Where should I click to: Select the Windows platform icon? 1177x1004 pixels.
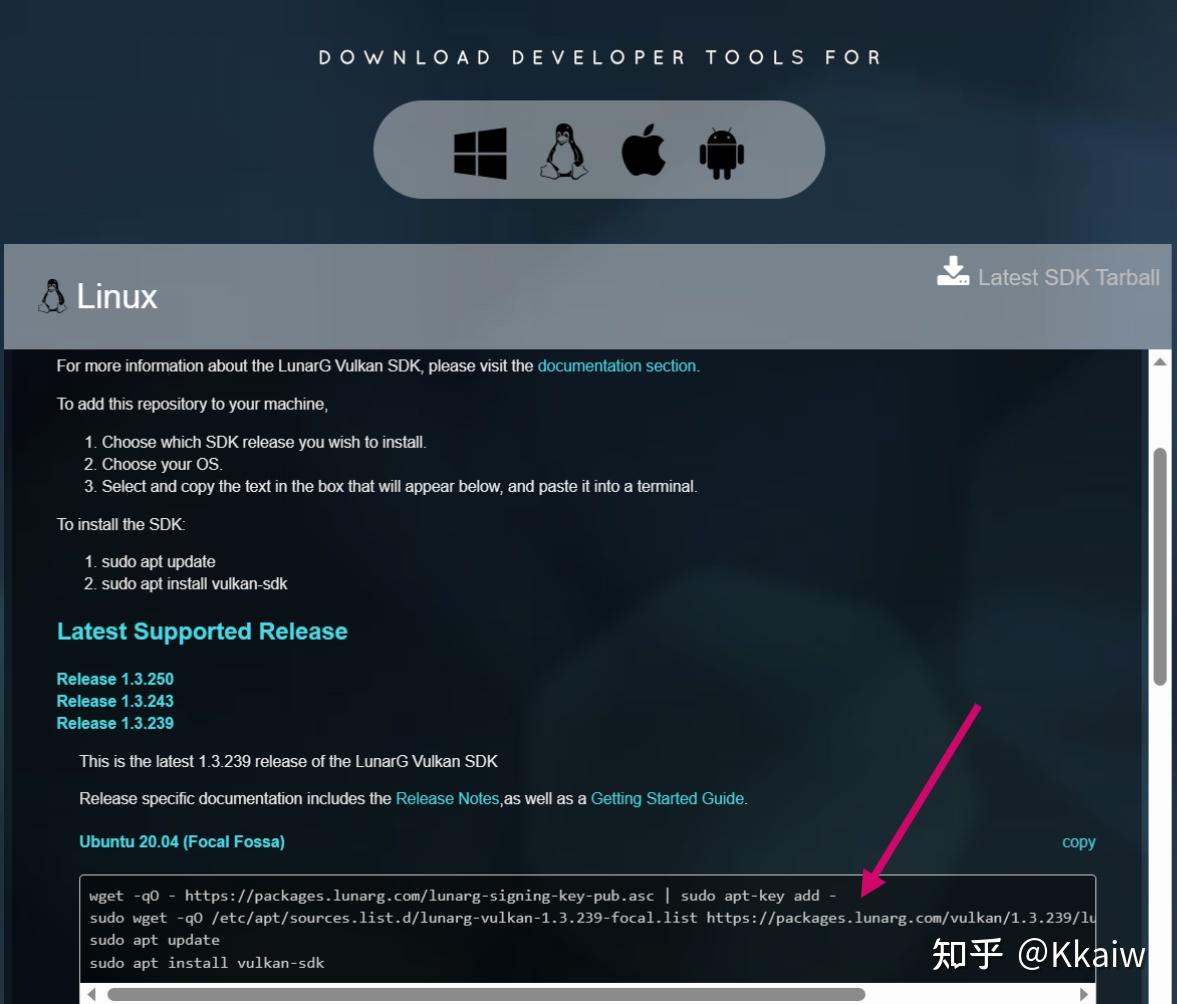tap(480, 150)
